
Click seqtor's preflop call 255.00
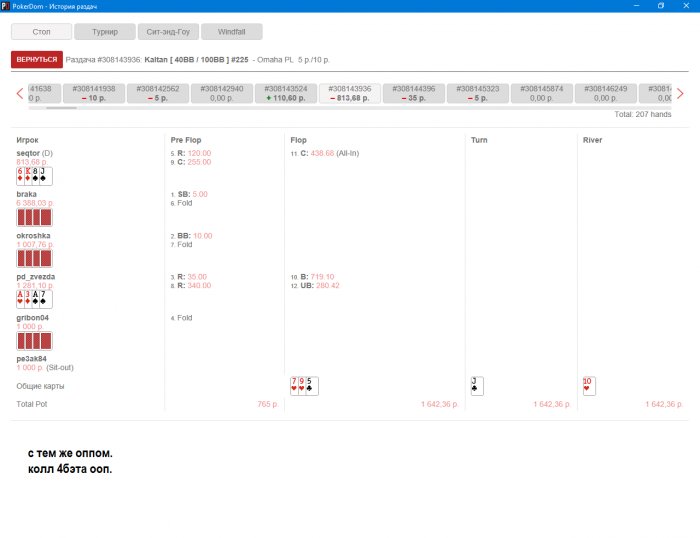pyautogui.click(x=191, y=162)
